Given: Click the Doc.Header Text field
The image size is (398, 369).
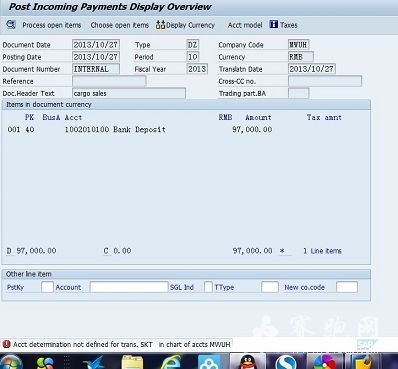Looking at the screenshot, I should 129,93.
